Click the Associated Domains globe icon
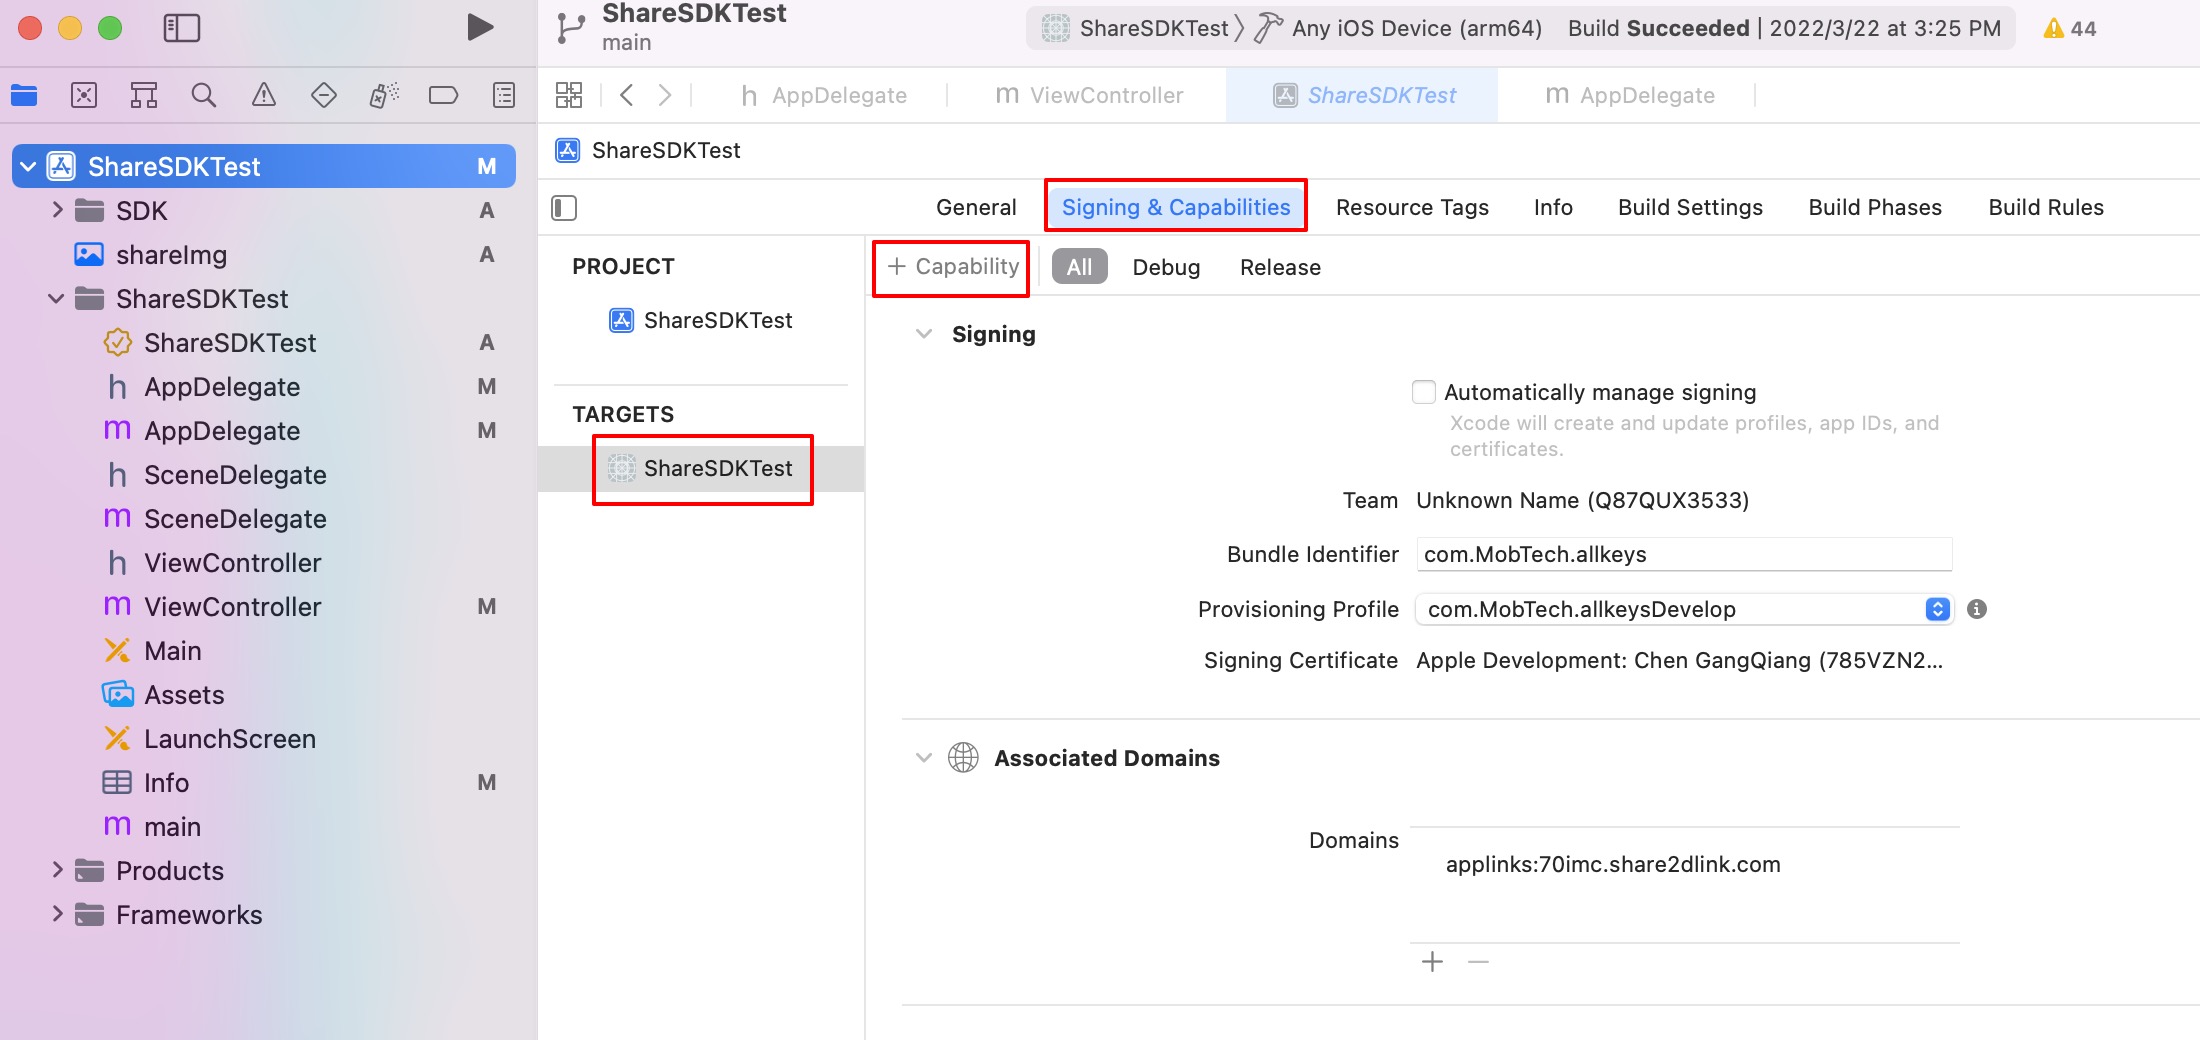 click(963, 758)
